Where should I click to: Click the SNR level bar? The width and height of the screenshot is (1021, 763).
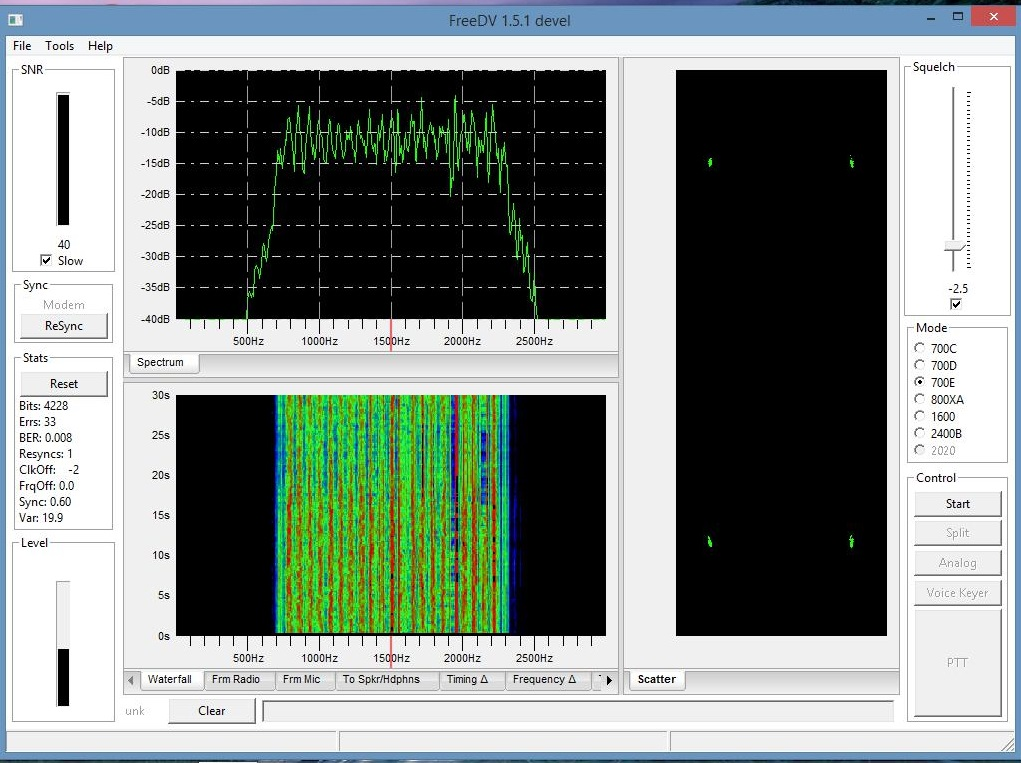[63, 160]
